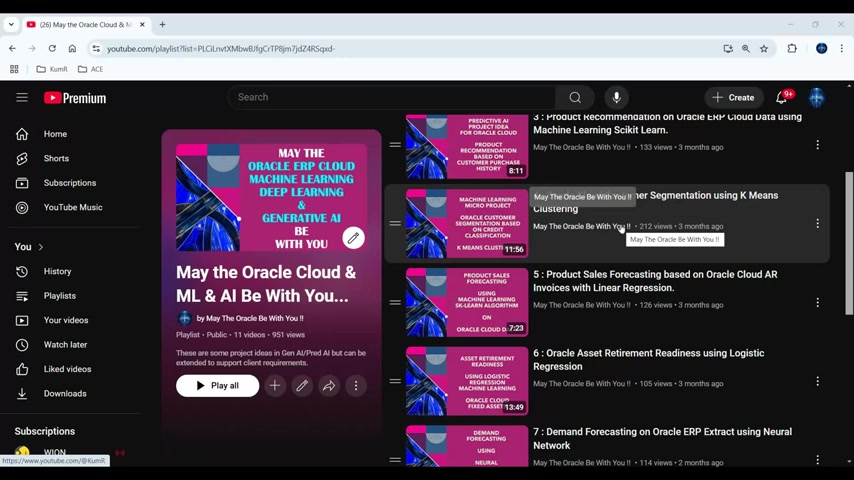This screenshot has height=480, width=854.
Task: Click drag handle of K Means Clustering video
Action: point(395,223)
